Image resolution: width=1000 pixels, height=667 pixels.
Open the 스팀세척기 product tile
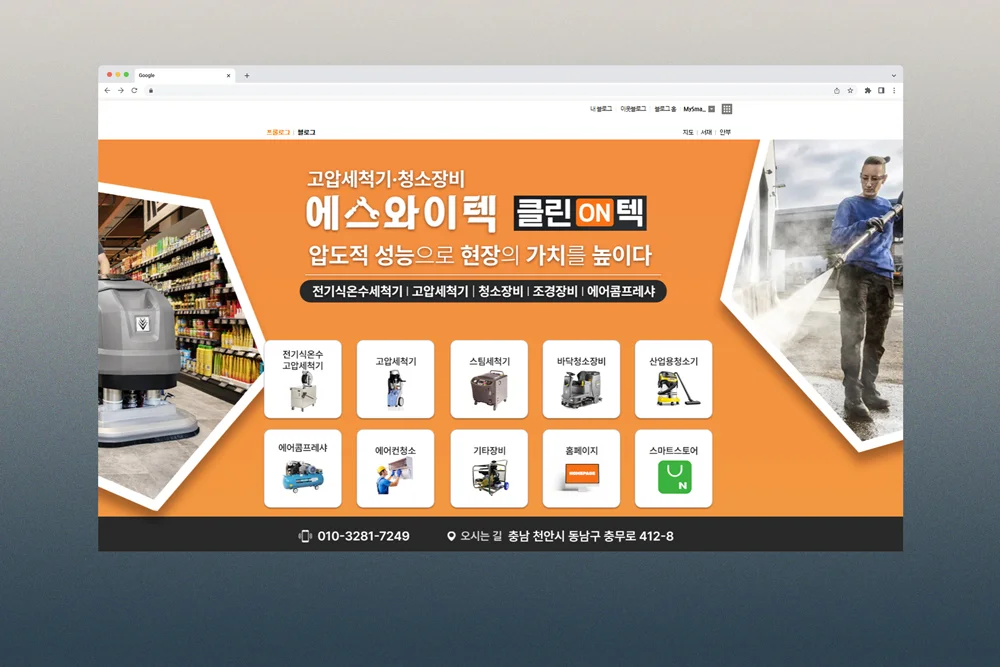click(489, 379)
